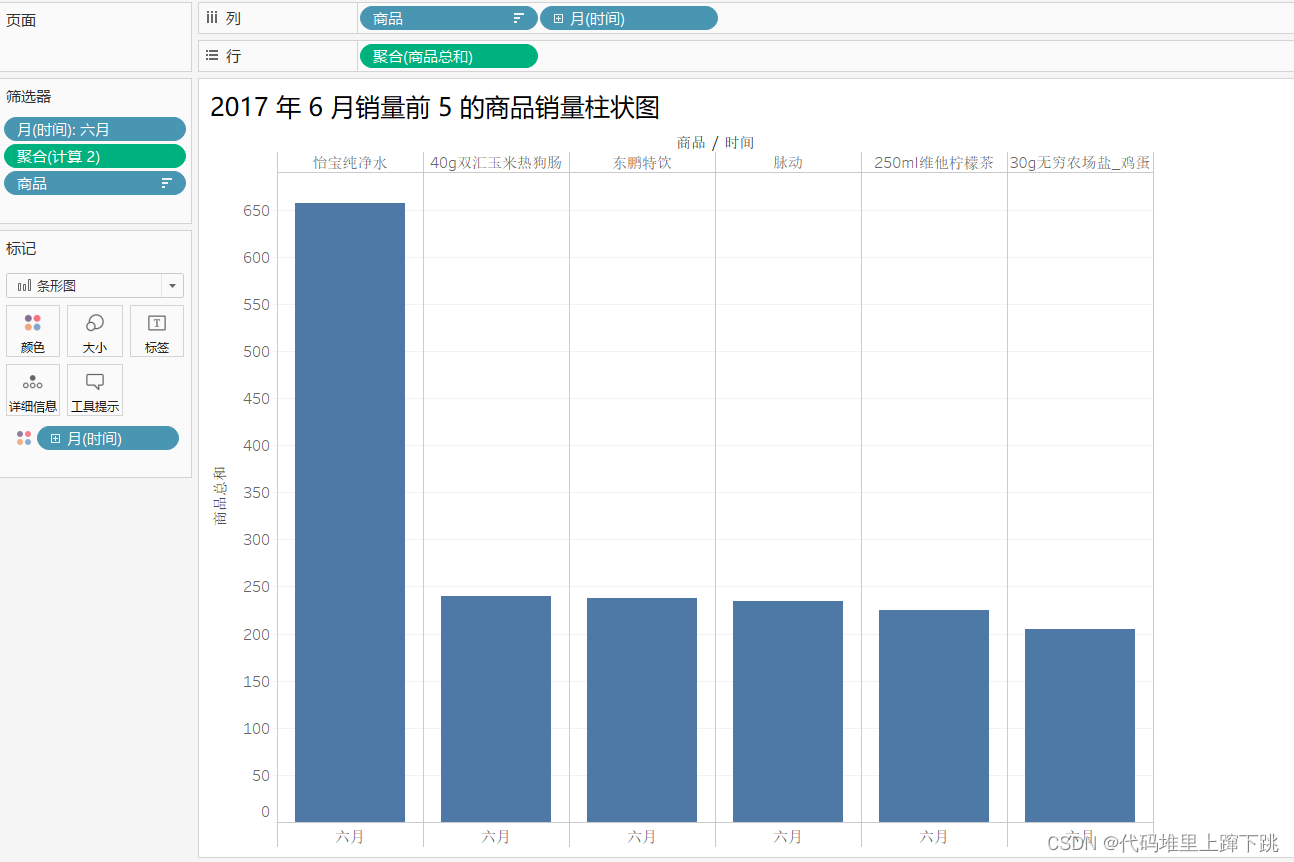Expand the plus icon on 月(时间) column pill
The height and width of the screenshot is (862, 1294).
[558, 18]
